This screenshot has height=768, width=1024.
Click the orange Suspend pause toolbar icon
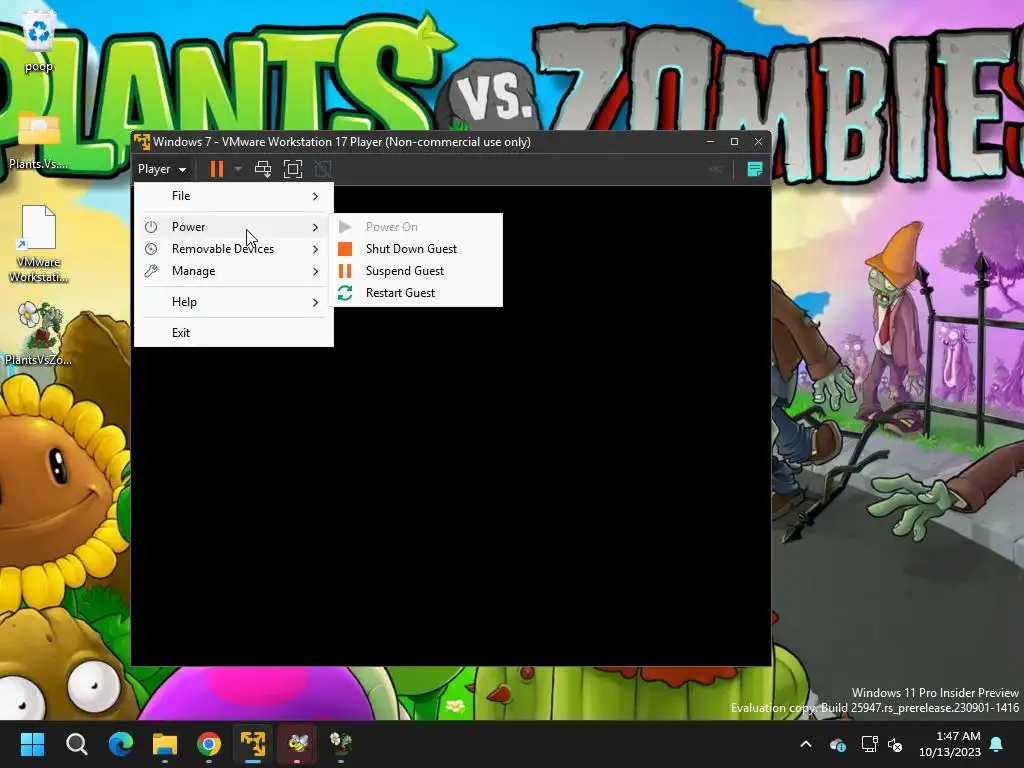pos(217,169)
